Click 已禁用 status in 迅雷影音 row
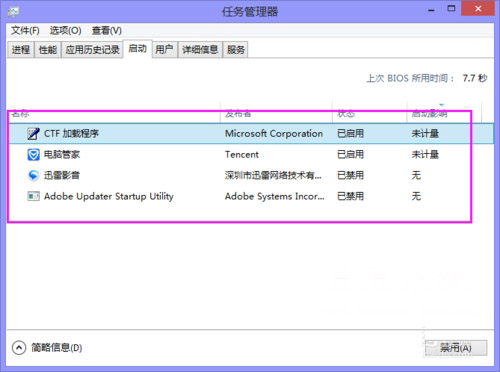Viewport: 500px width, 372px height. pyautogui.click(x=351, y=175)
